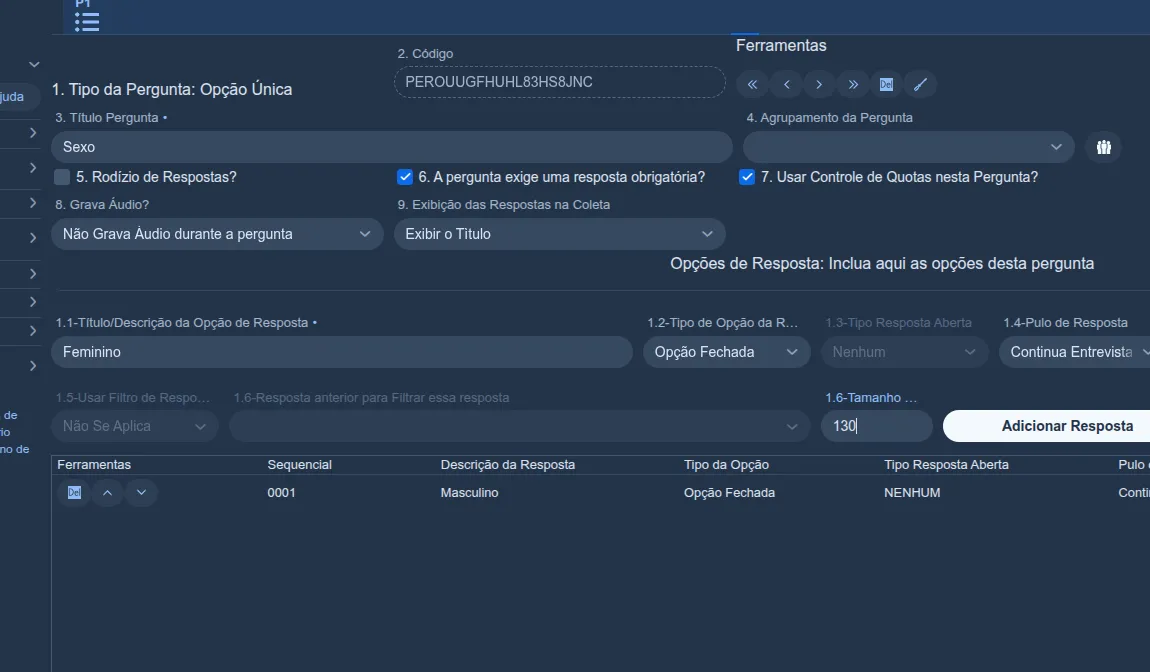This screenshot has width=1150, height=672.
Task: Open Agrupamento da Pergunta dropdown
Action: click(x=909, y=147)
